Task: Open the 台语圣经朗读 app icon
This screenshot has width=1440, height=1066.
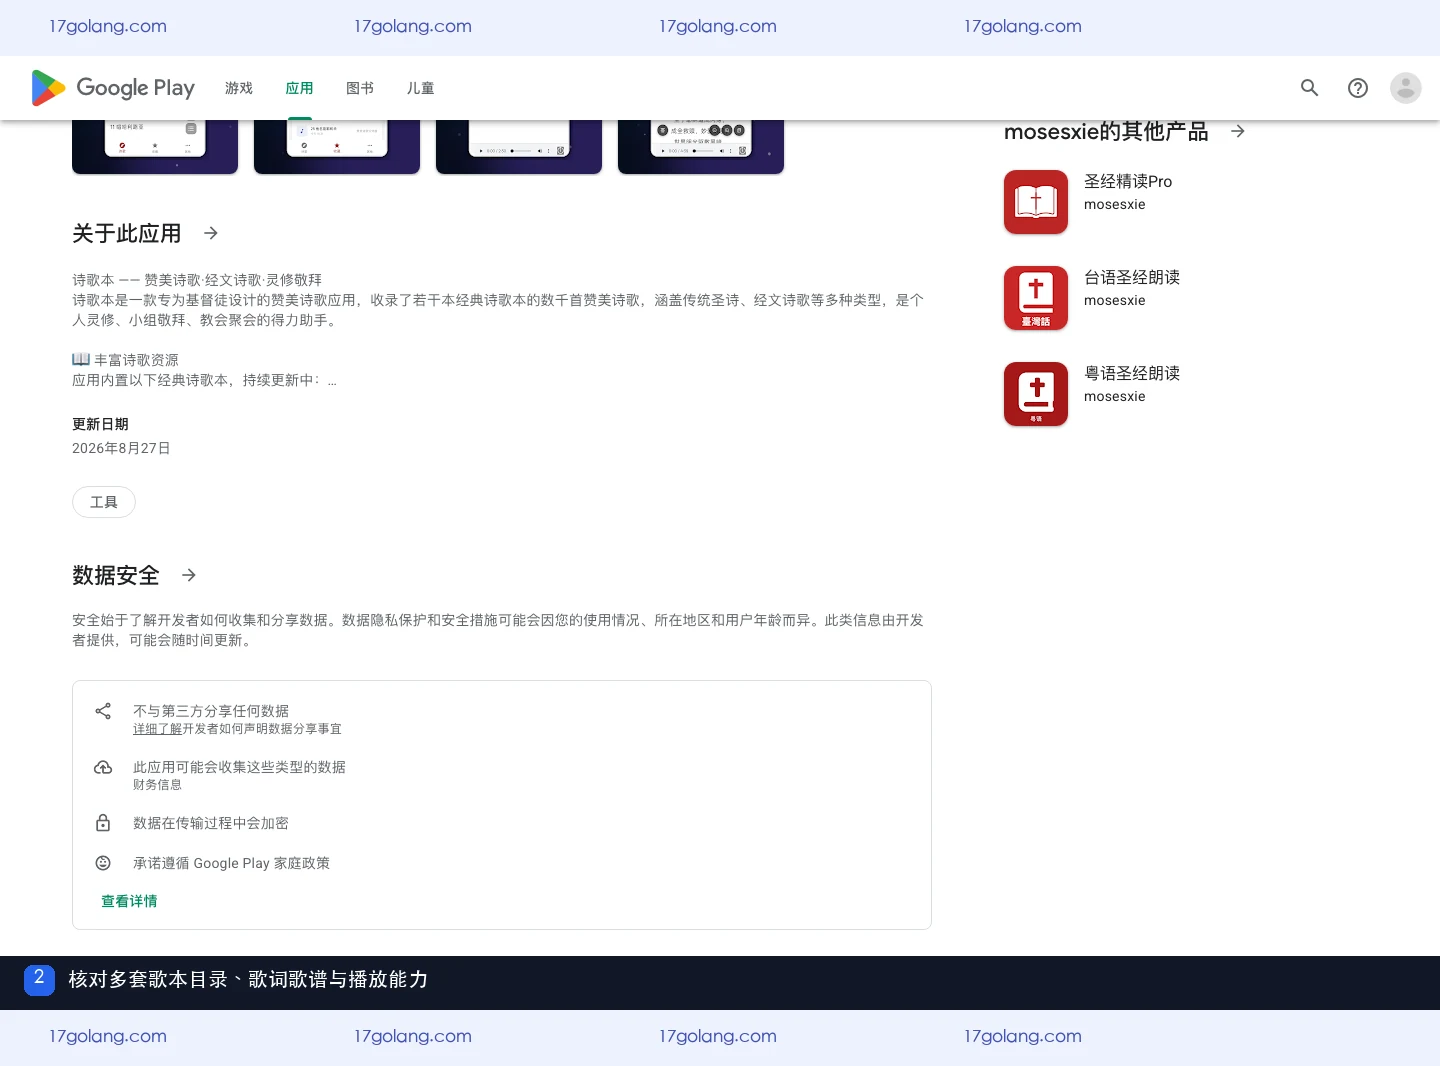Action: [x=1036, y=298]
